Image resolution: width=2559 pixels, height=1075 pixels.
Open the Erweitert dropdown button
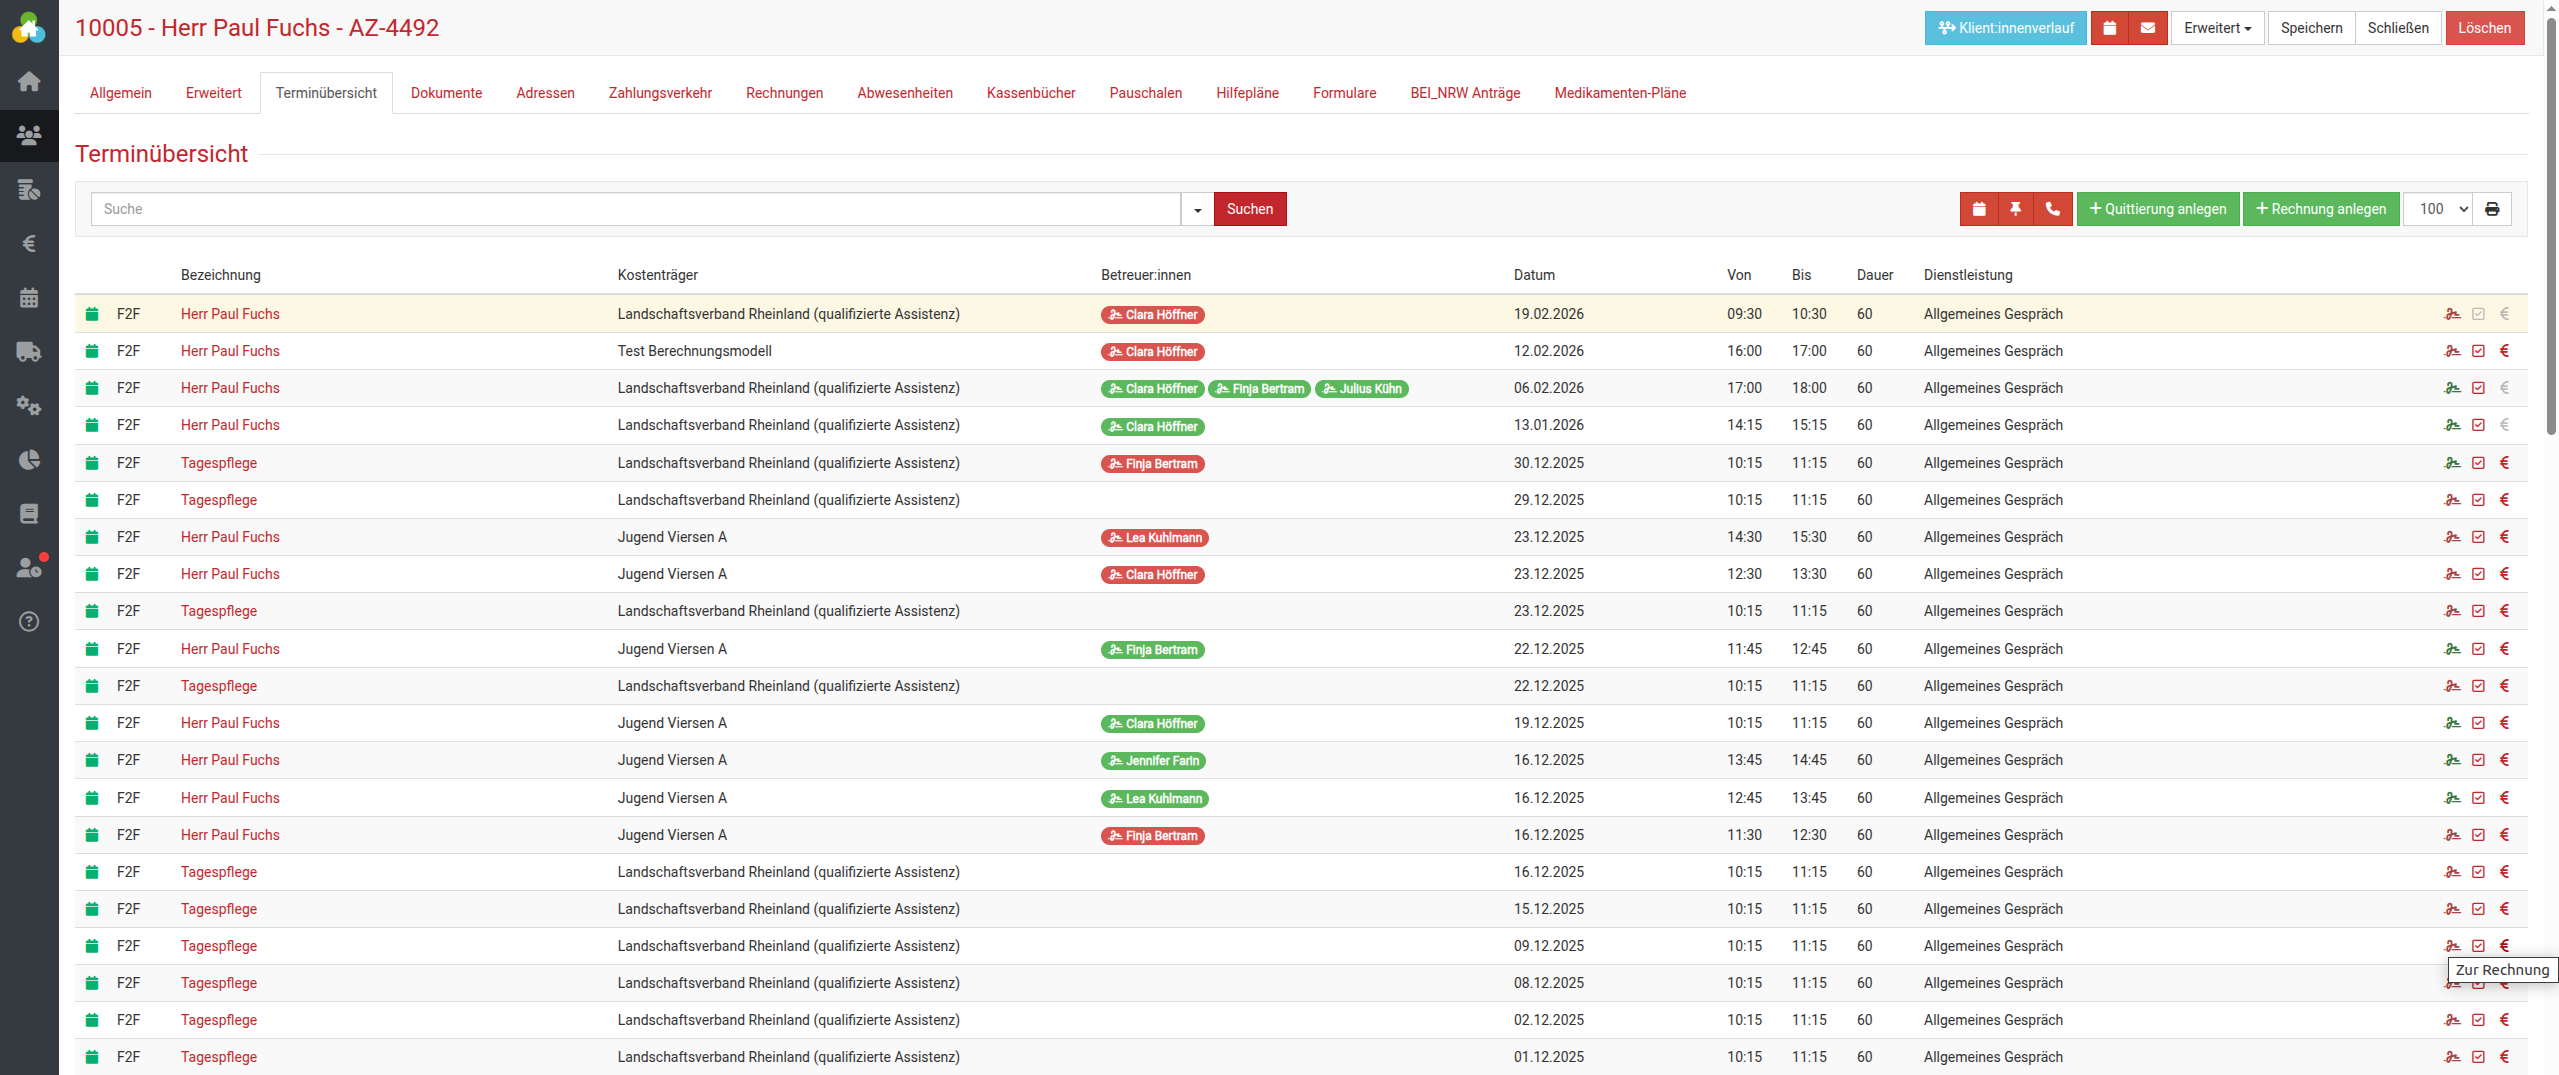click(x=2217, y=28)
